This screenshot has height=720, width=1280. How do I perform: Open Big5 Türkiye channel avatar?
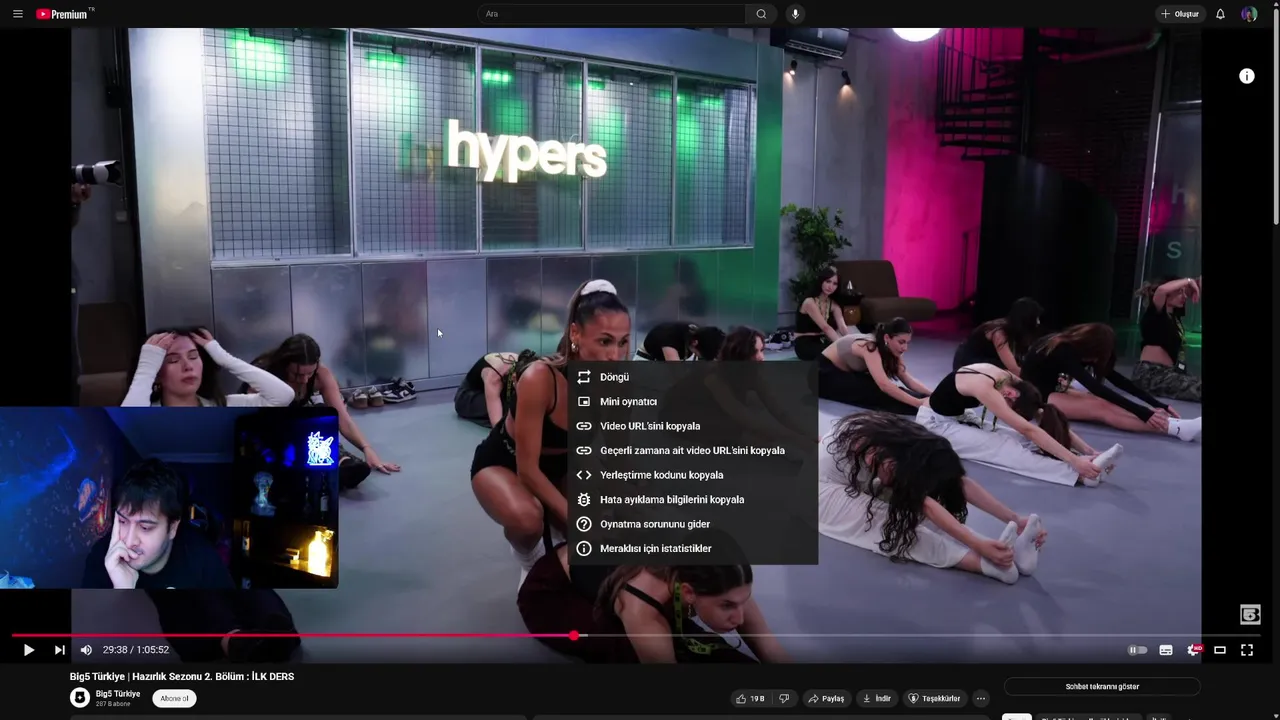tap(80, 698)
